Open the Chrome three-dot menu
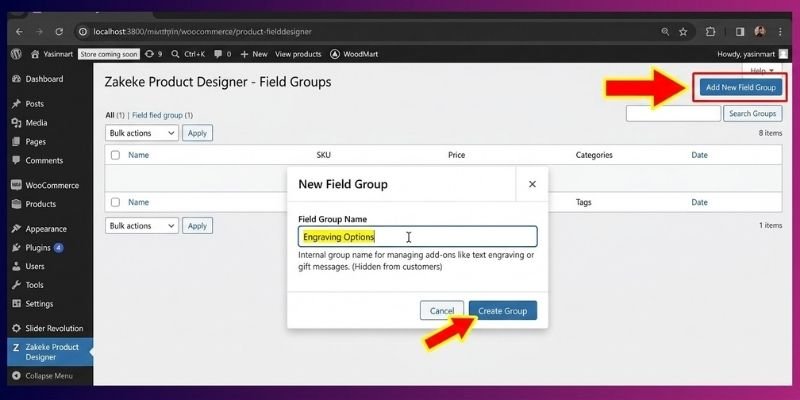The image size is (800, 400). (x=780, y=32)
